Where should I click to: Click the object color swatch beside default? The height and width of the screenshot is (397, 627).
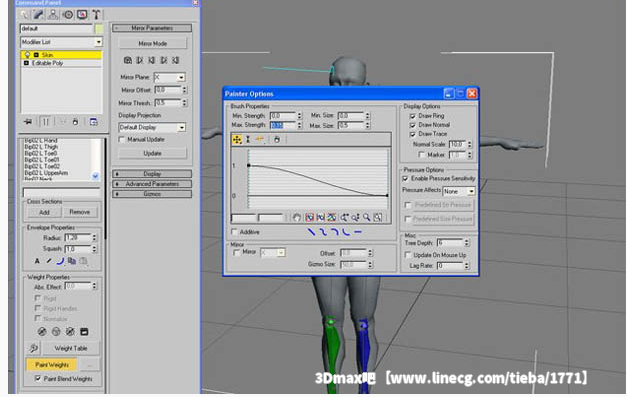click(98, 29)
